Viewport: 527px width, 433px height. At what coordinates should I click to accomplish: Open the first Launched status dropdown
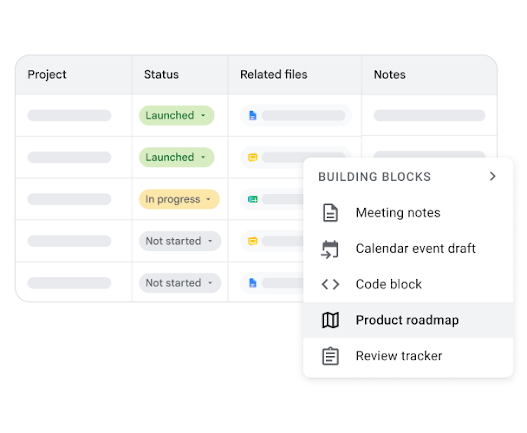point(177,116)
